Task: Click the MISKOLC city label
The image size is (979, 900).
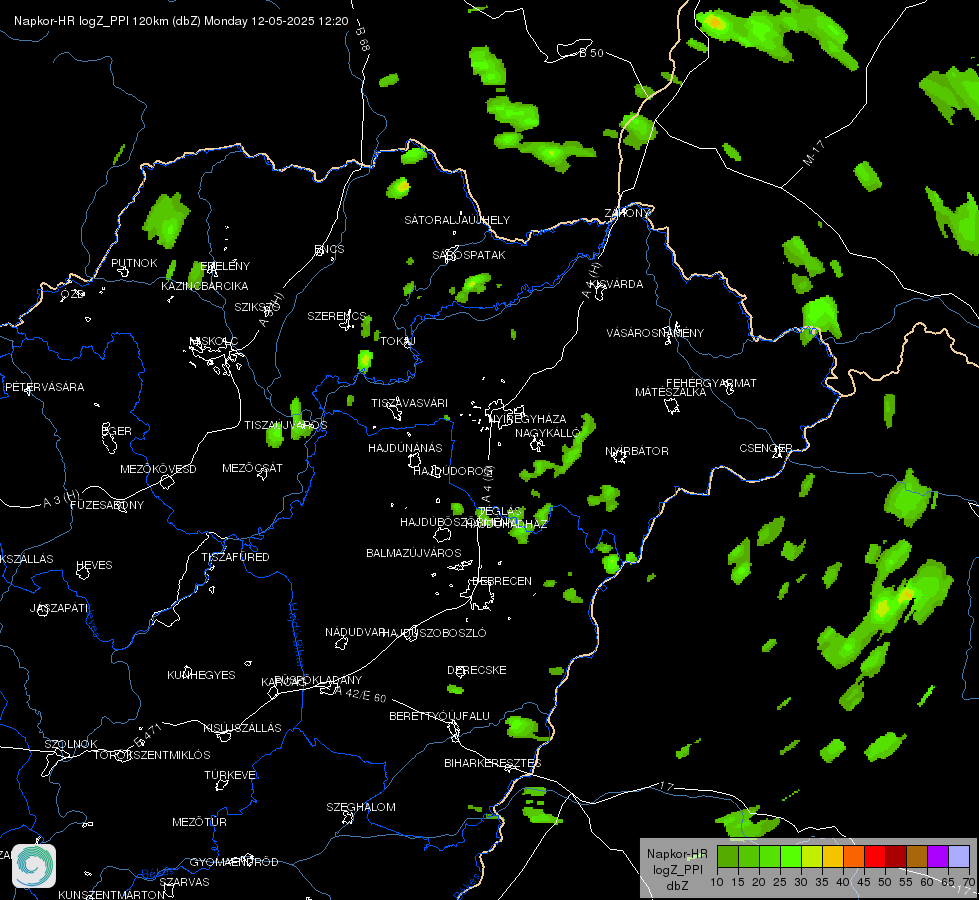Action: (214, 341)
